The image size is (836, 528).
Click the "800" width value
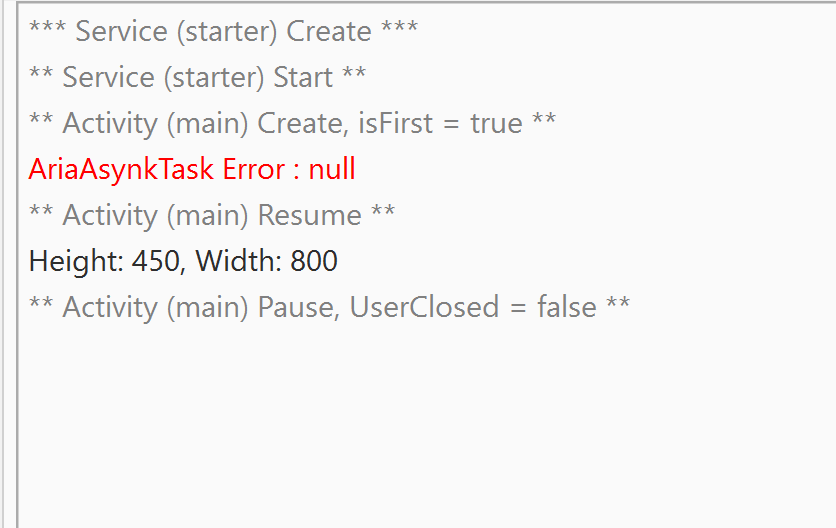pyautogui.click(x=314, y=261)
